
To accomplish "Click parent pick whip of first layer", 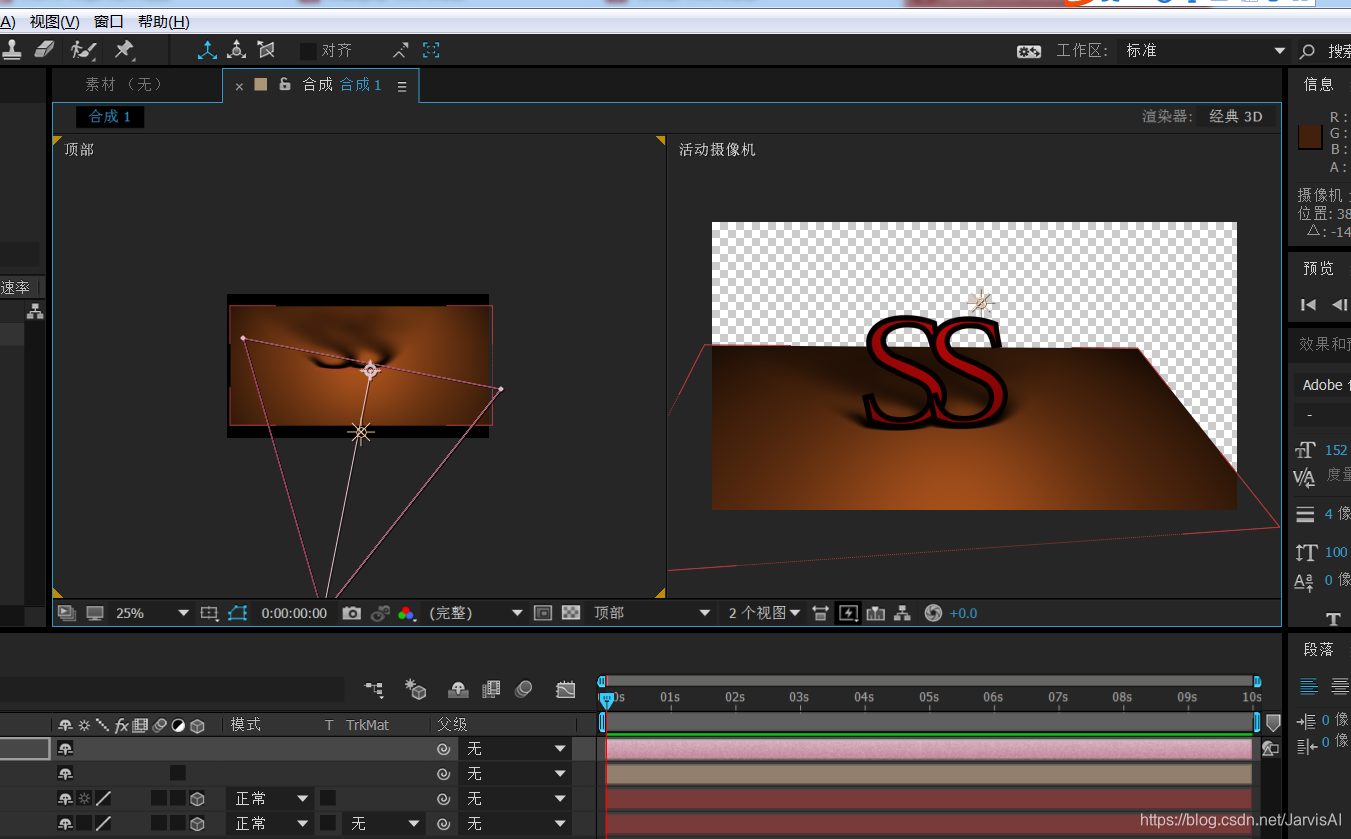I will (443, 748).
